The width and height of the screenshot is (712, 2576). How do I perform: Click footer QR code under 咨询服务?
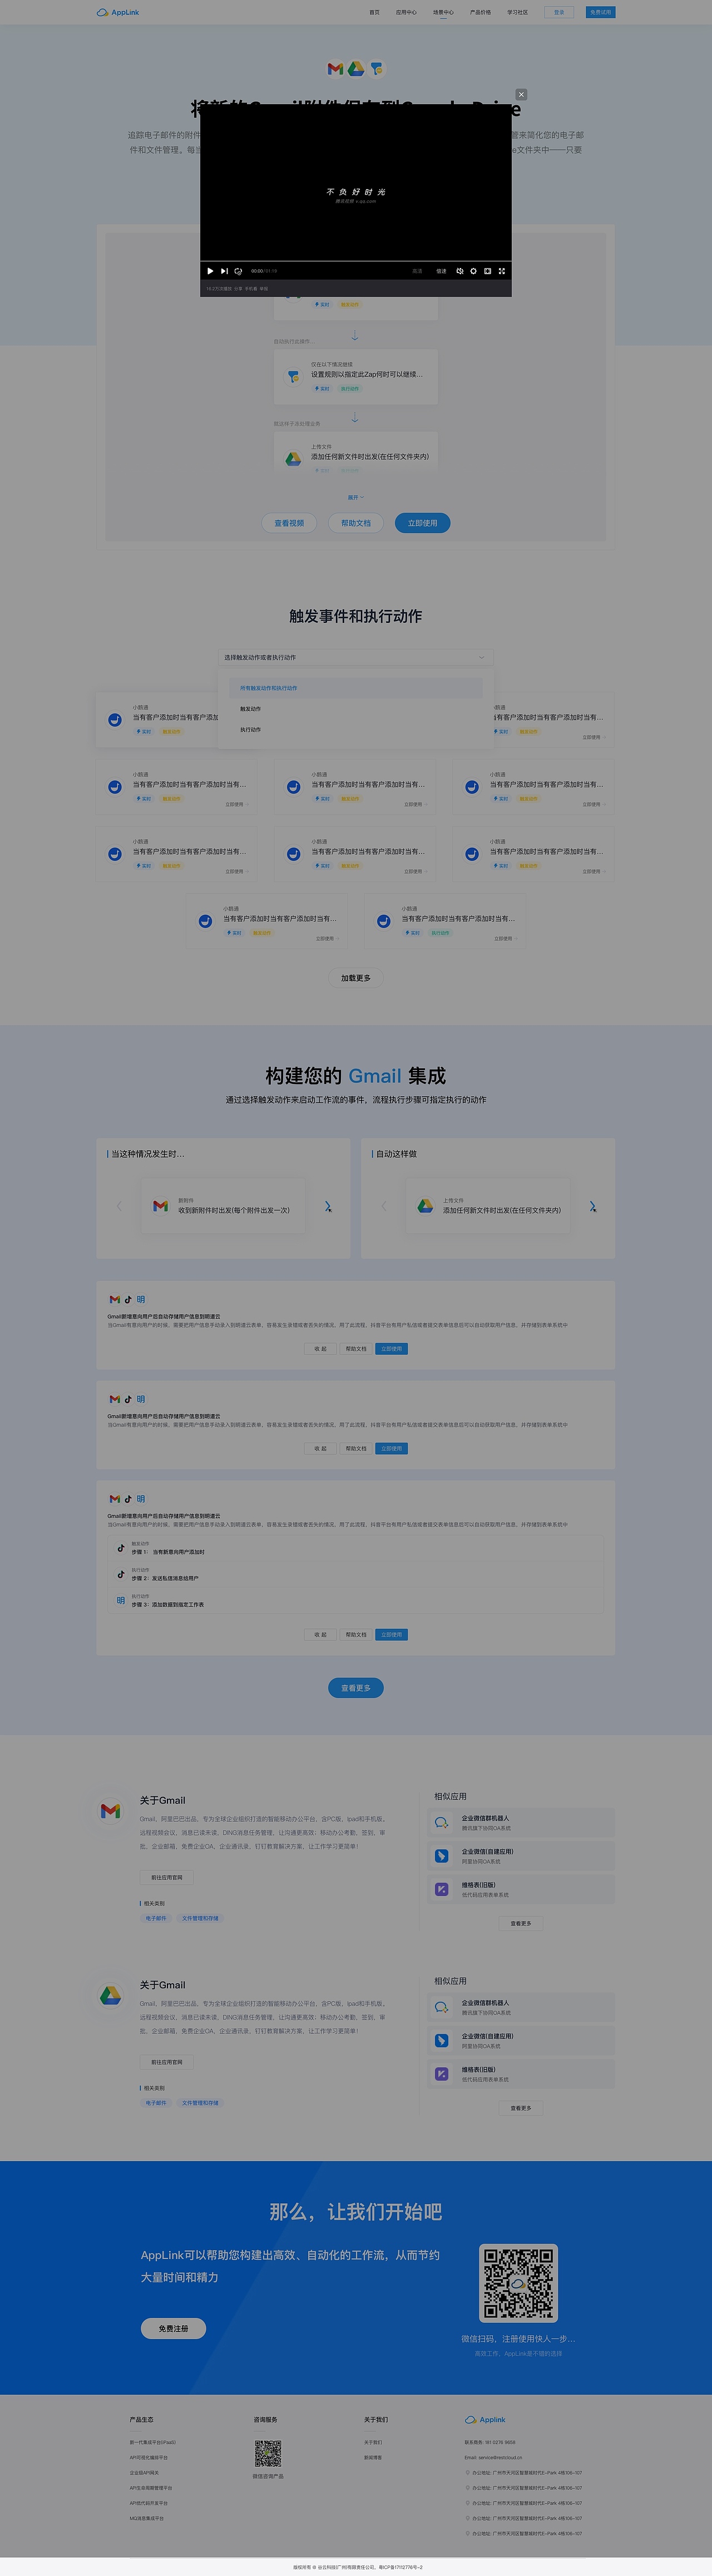(267, 2453)
